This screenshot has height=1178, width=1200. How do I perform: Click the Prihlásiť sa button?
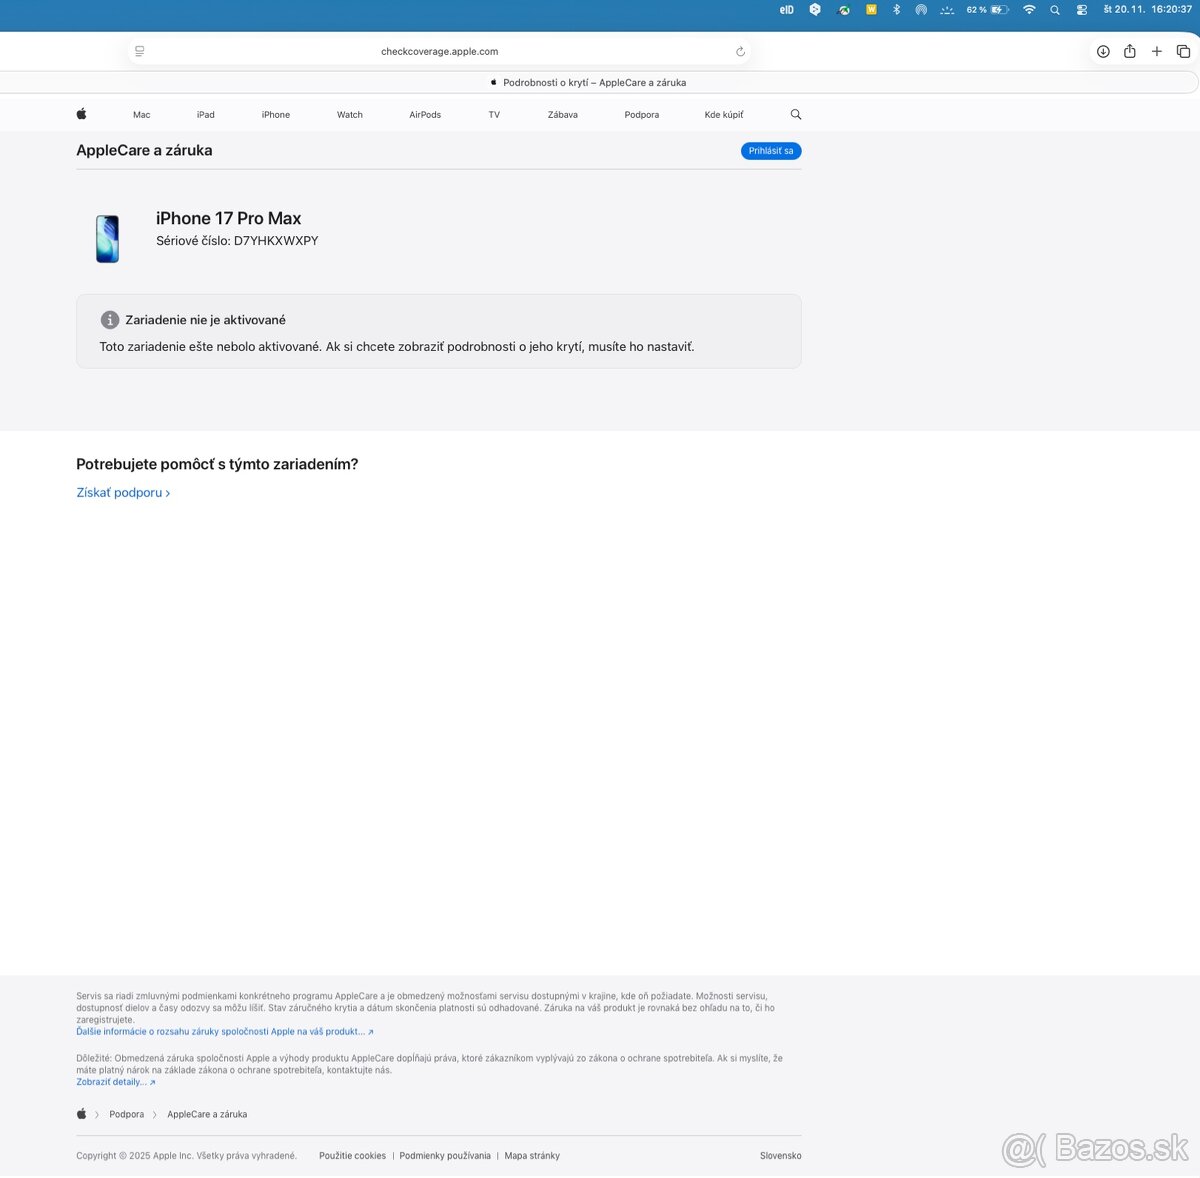771,151
